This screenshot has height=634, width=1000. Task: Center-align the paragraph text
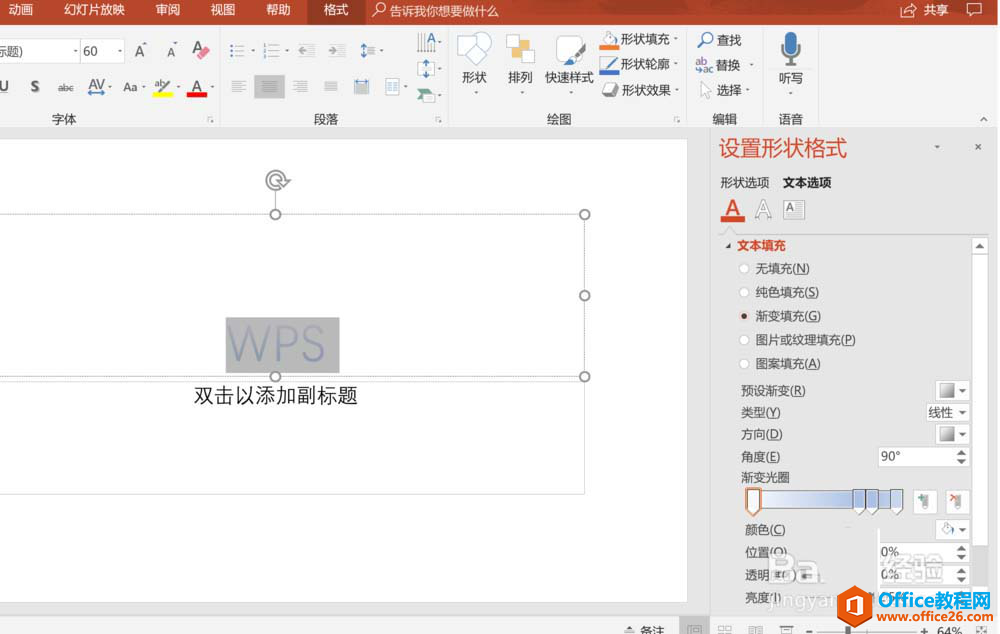pyautogui.click(x=268, y=87)
